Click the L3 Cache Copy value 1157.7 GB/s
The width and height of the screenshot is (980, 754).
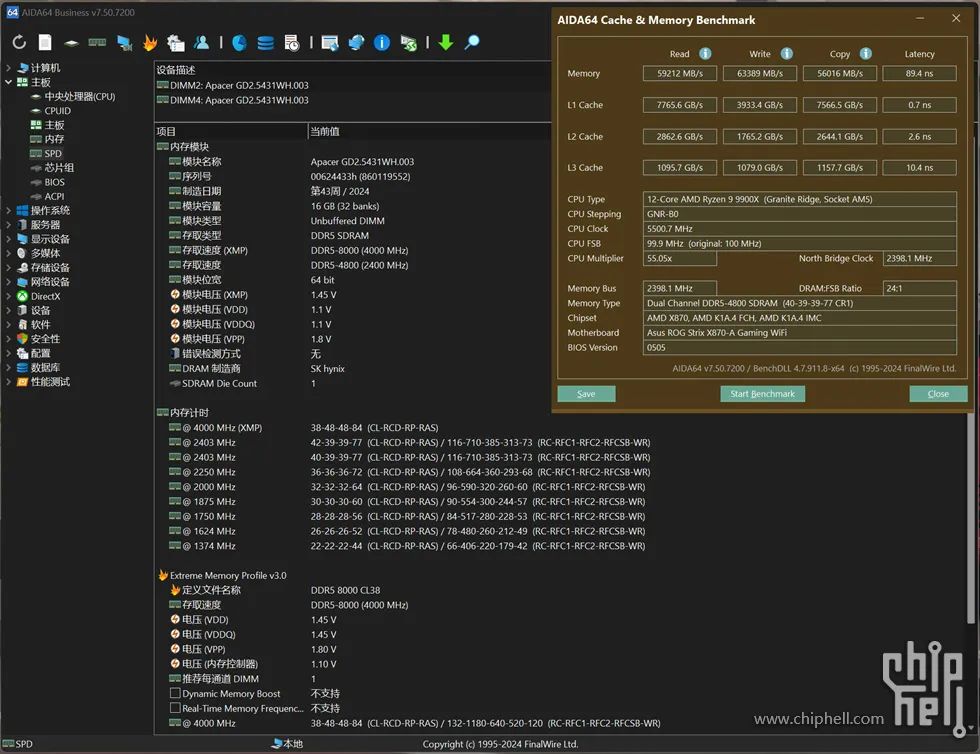(839, 168)
